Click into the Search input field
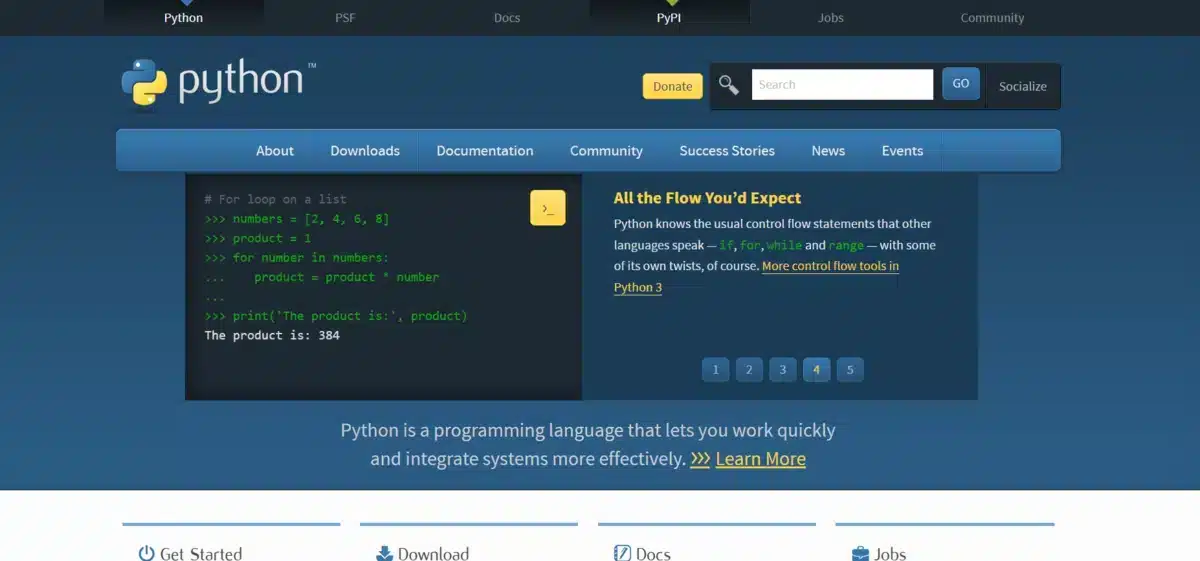The height and width of the screenshot is (561, 1200). point(842,84)
